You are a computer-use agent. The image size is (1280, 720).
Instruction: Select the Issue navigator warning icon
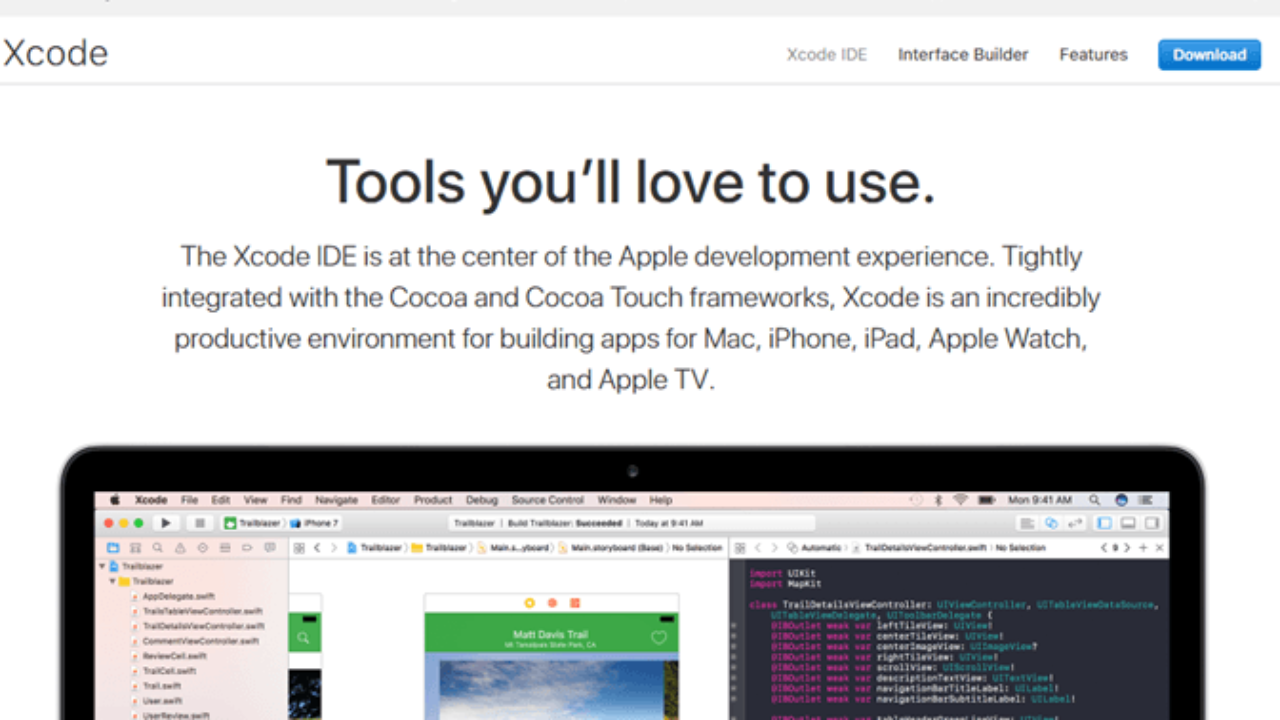(180, 548)
